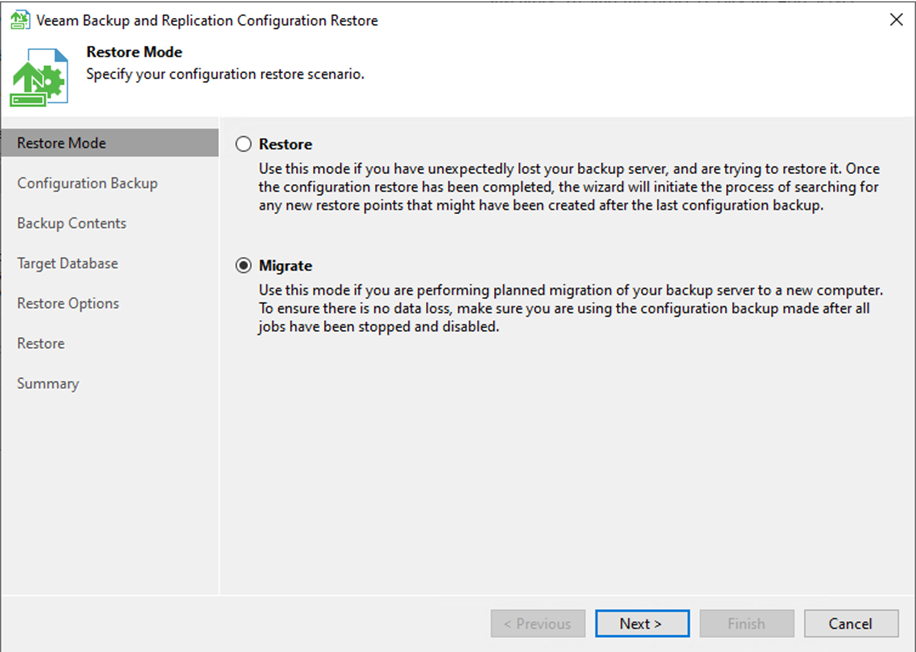Click the window title 'Veeam Backup and Replication Configuration Restore'
This screenshot has height=652, width=916.
tap(207, 20)
